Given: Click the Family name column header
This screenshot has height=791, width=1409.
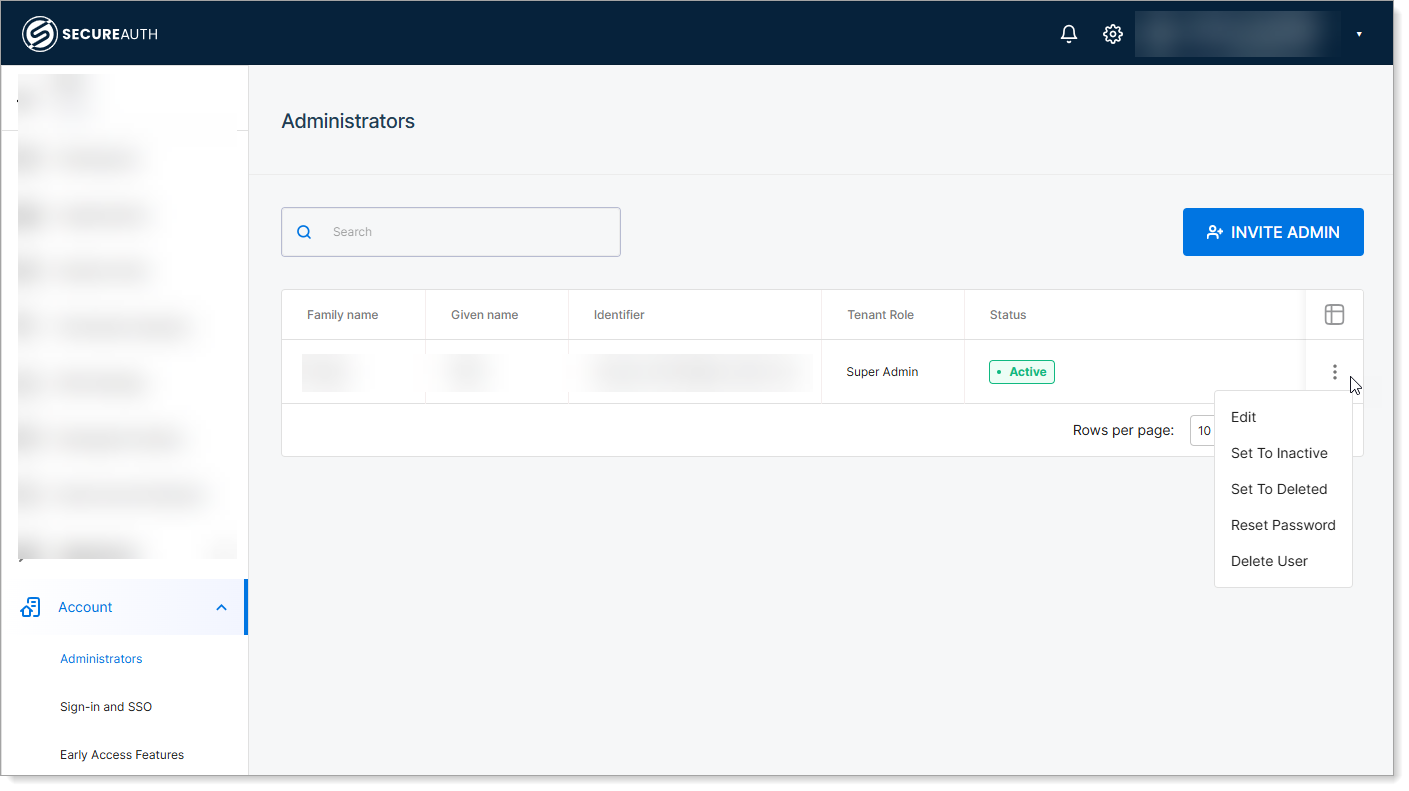Looking at the screenshot, I should pos(342,315).
